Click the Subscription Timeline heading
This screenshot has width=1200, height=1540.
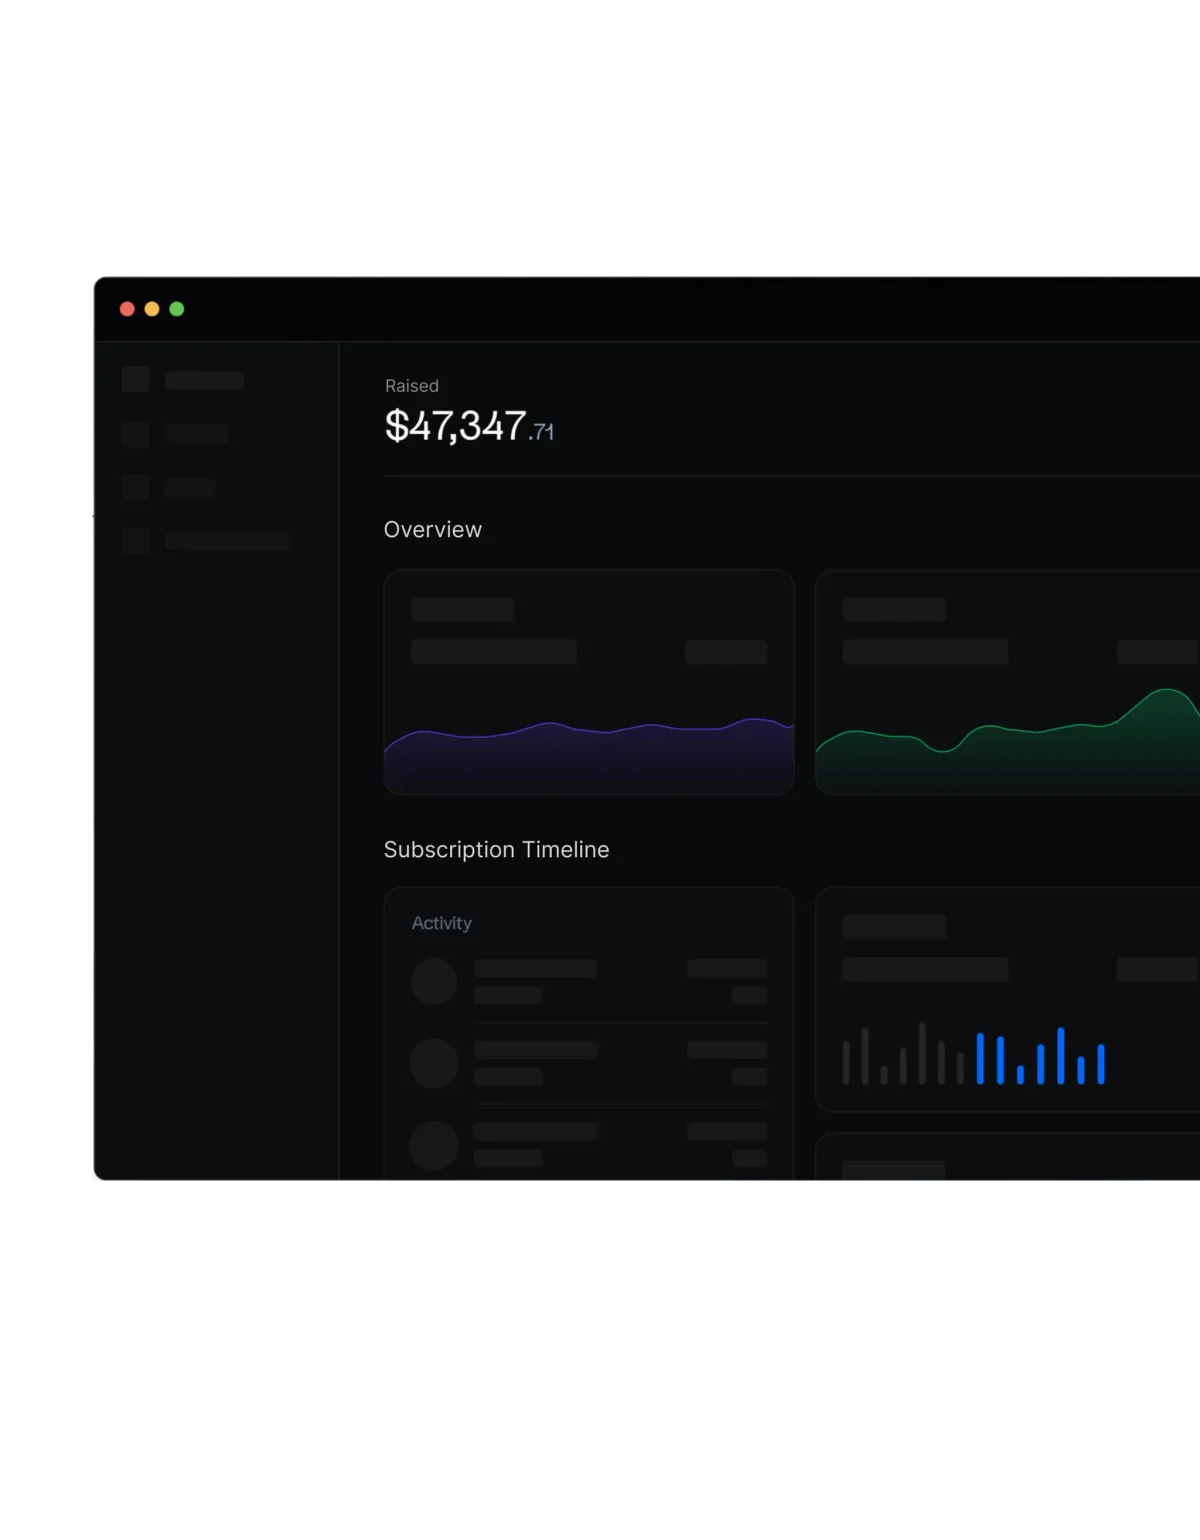point(497,850)
